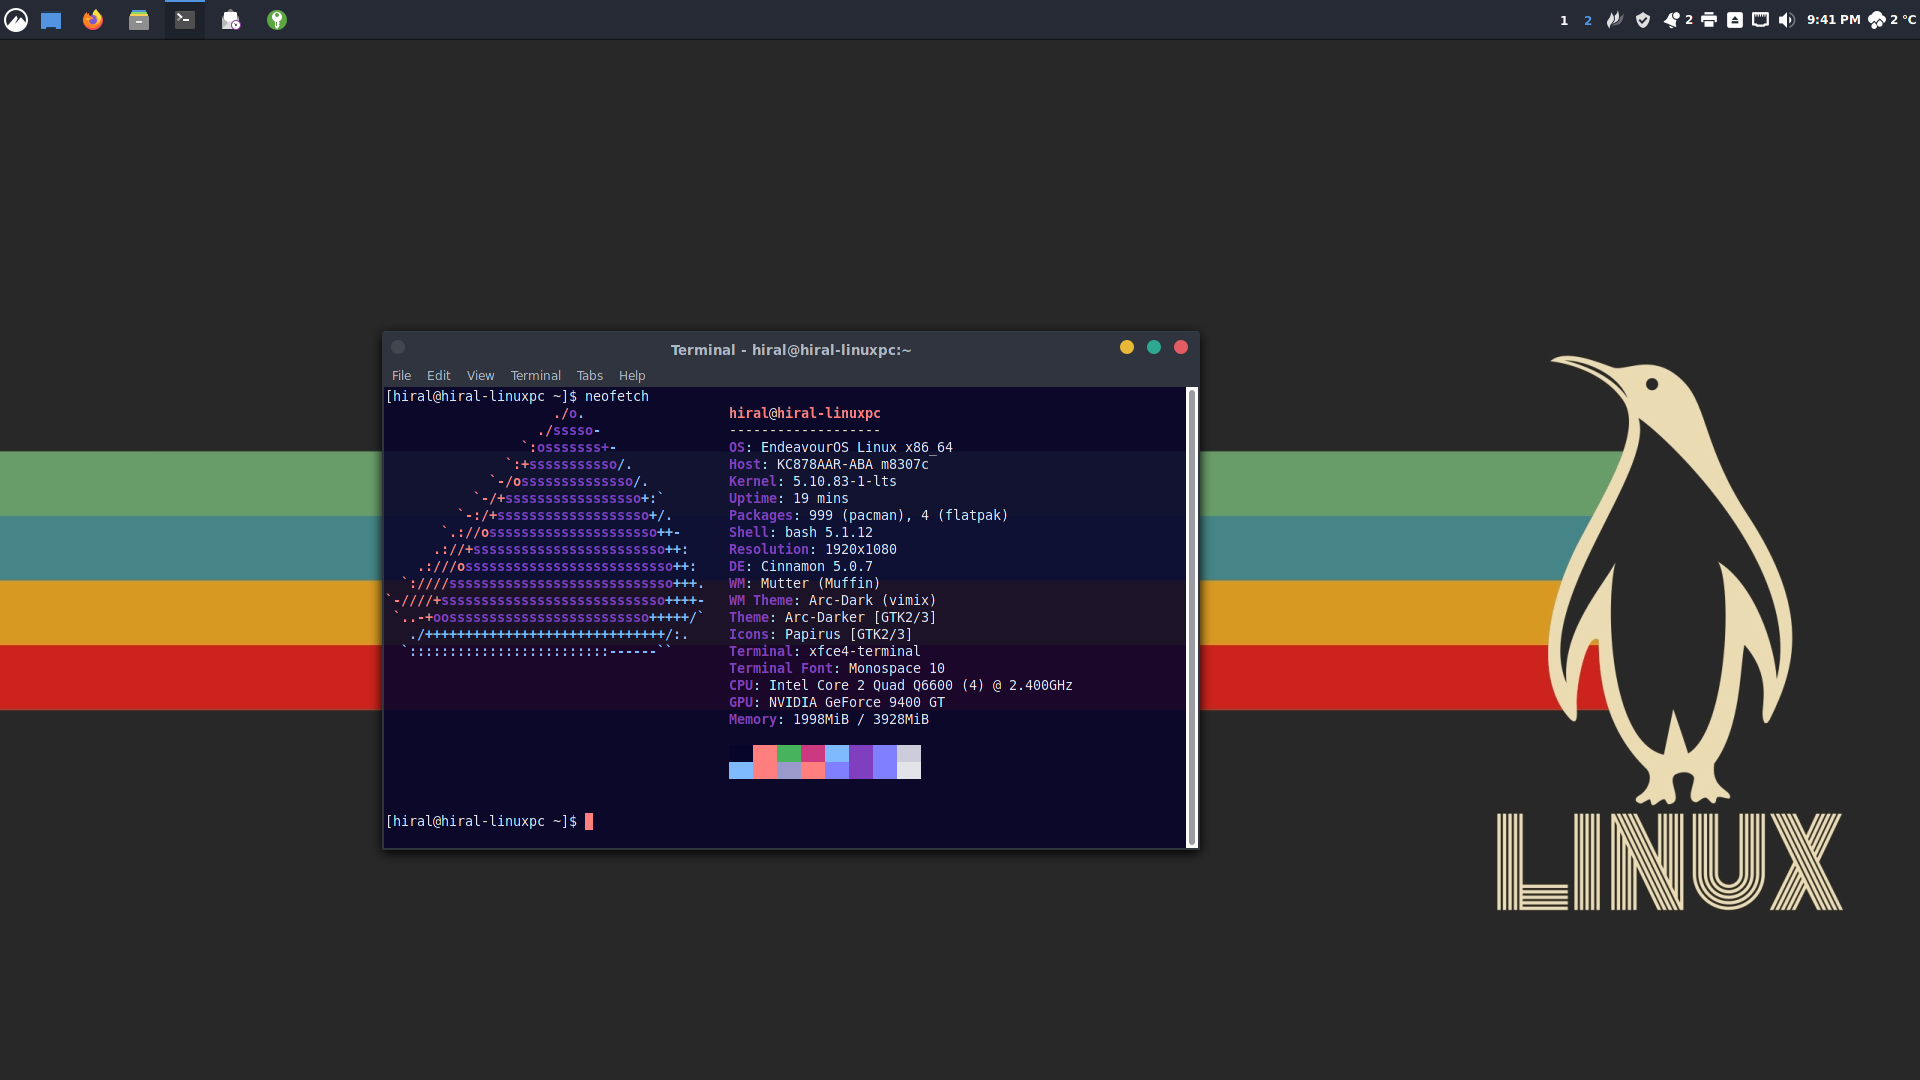Click the magenta block in neofetch palette
The image size is (1920, 1080).
(x=813, y=754)
